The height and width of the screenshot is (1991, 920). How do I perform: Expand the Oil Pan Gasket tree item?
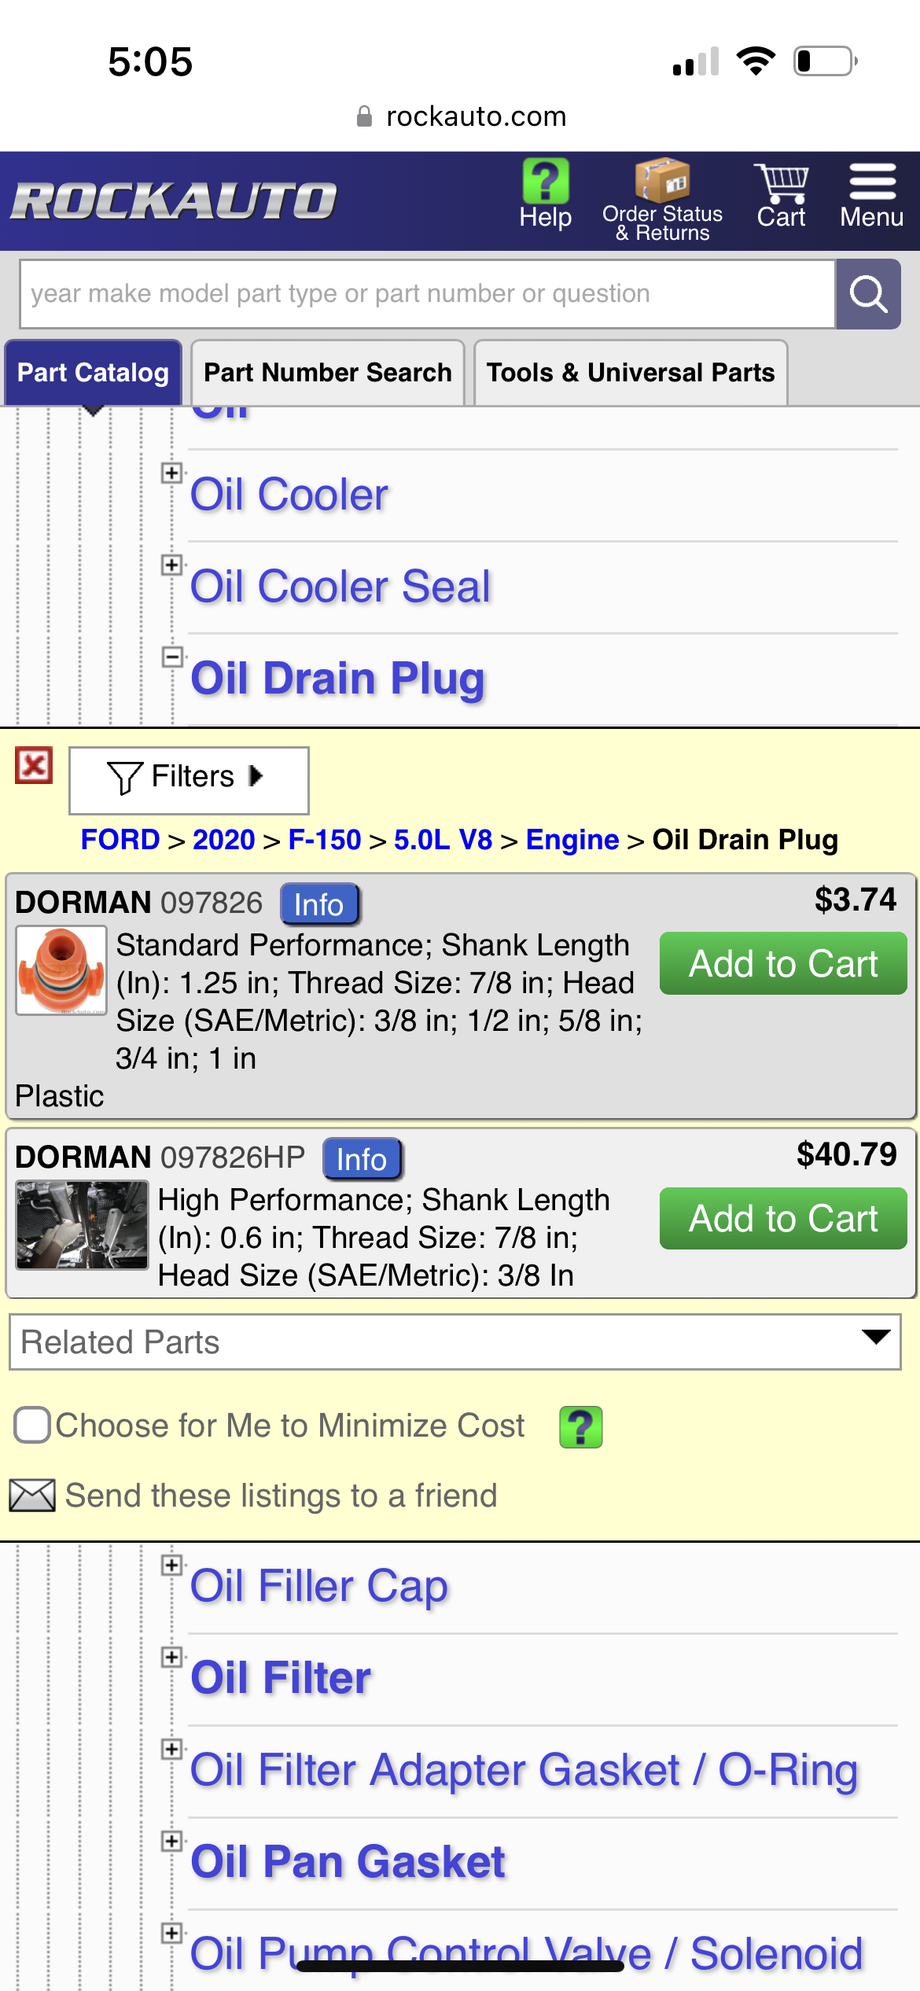[172, 1839]
